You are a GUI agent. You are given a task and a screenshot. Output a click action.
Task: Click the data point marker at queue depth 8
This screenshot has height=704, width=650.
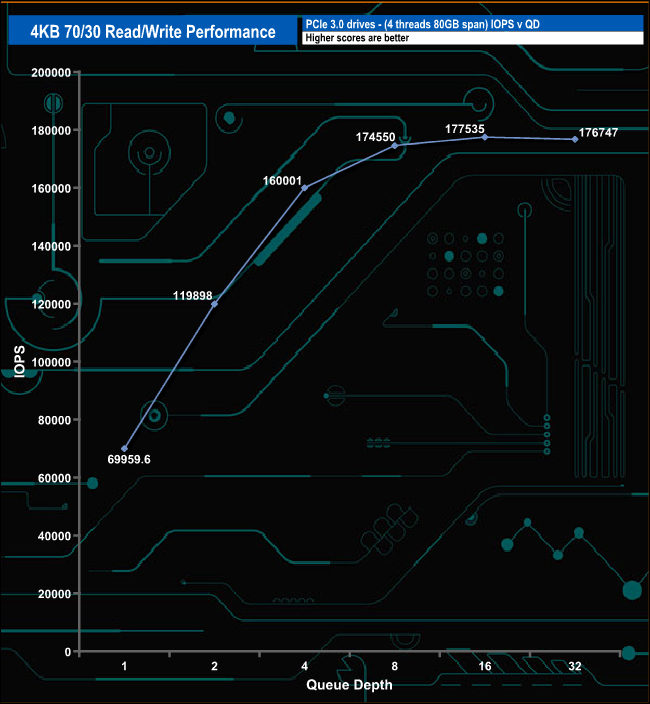click(x=395, y=145)
